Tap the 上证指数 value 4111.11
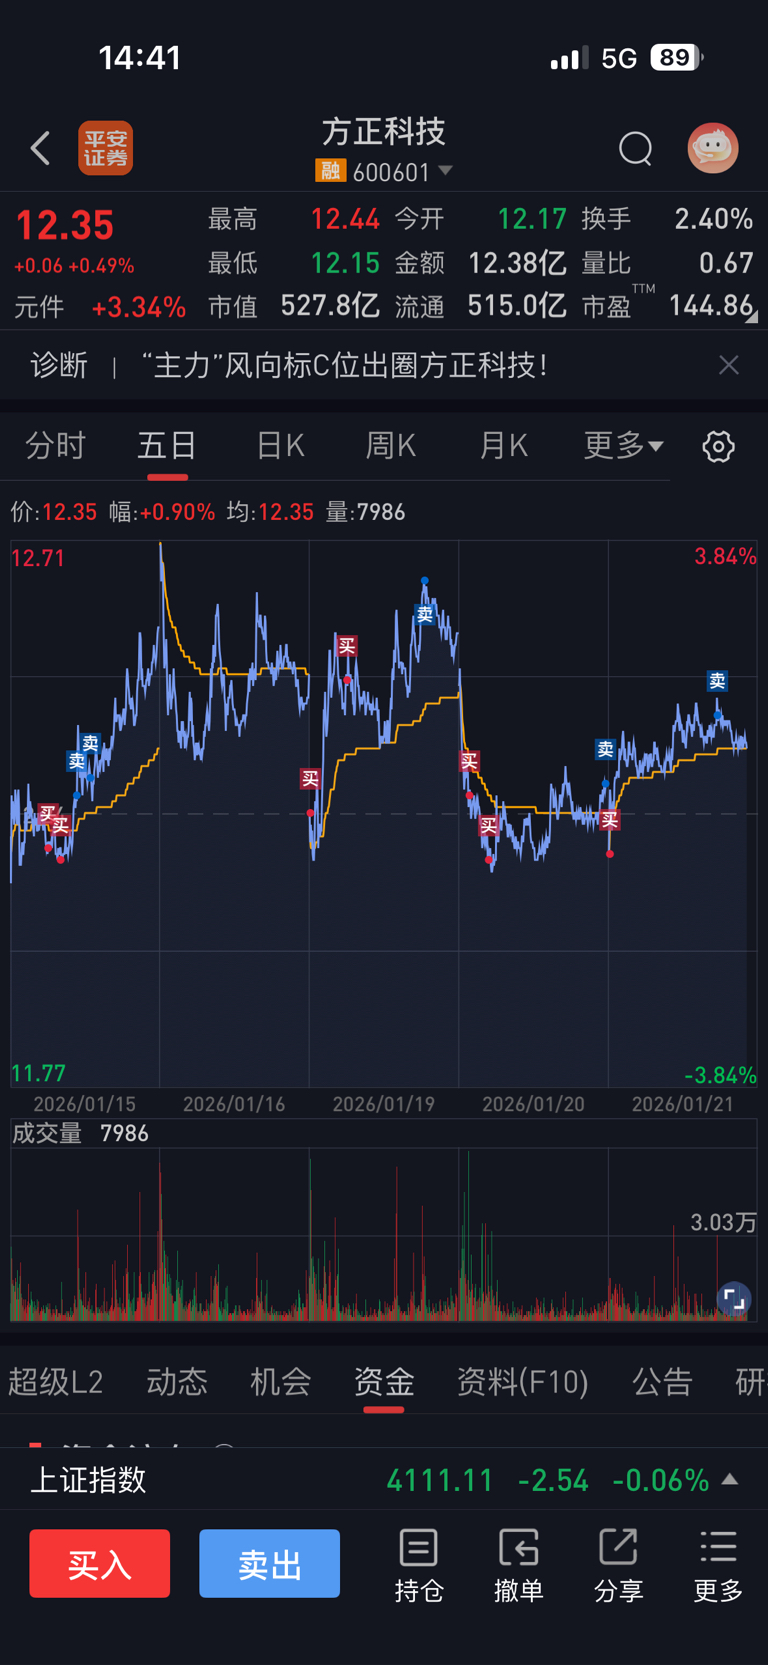This screenshot has width=769, height=1665. pyautogui.click(x=440, y=1480)
